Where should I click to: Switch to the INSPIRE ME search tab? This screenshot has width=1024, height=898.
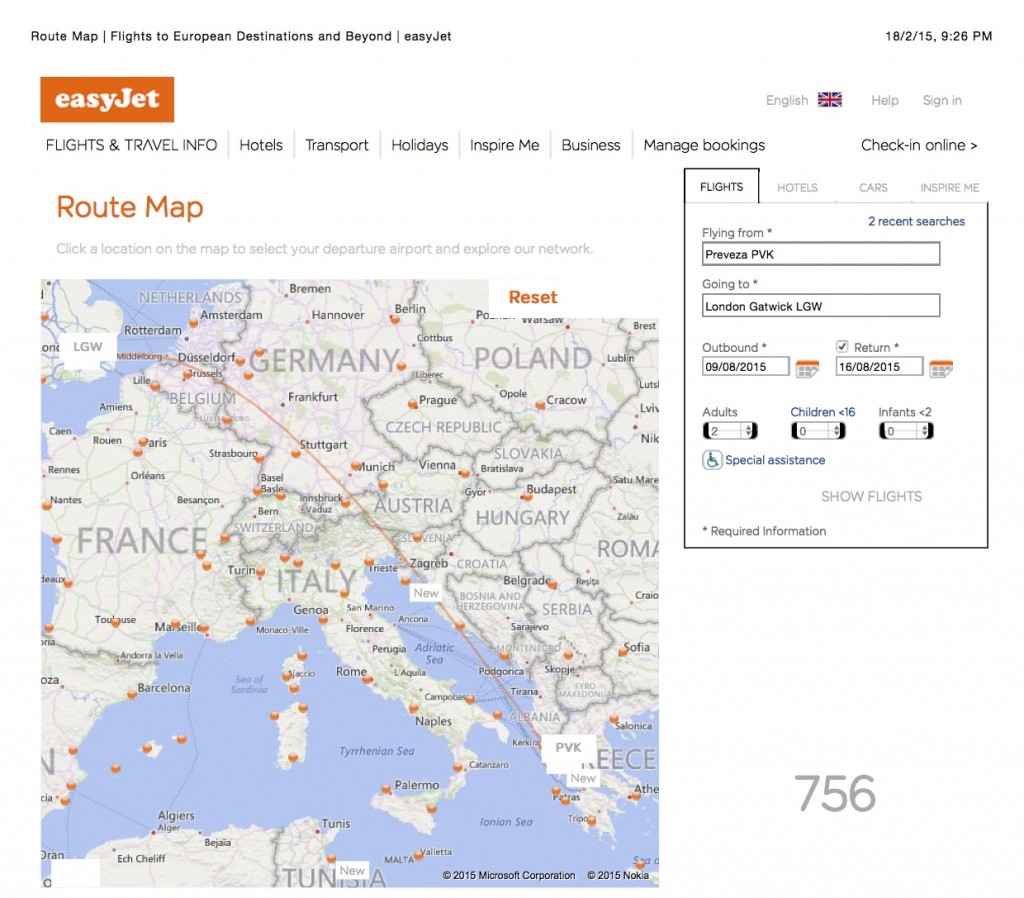[950, 187]
